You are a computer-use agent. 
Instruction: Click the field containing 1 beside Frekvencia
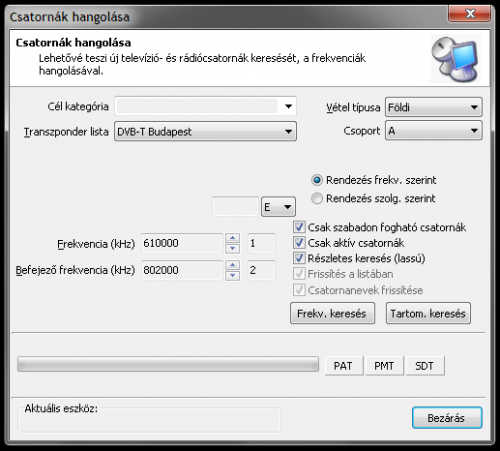tap(261, 243)
